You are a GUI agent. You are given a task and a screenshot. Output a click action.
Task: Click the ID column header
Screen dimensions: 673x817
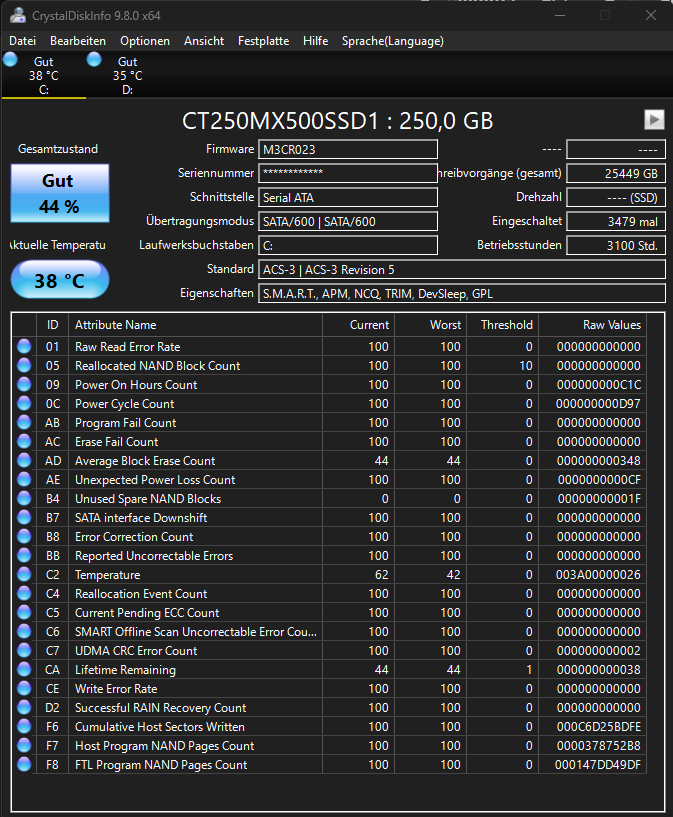click(x=53, y=325)
